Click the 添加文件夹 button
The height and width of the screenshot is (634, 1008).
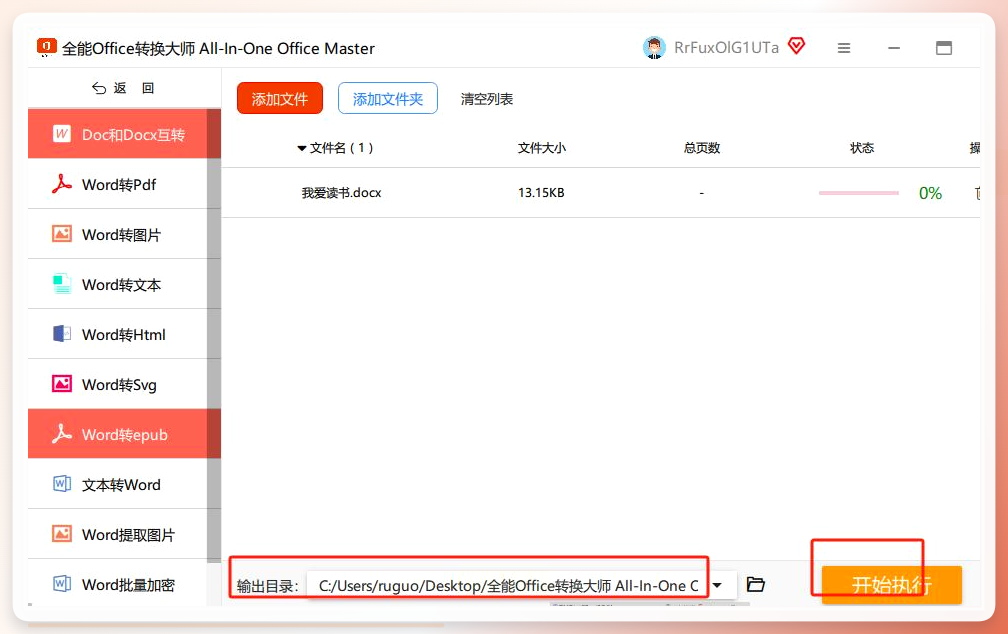point(388,98)
